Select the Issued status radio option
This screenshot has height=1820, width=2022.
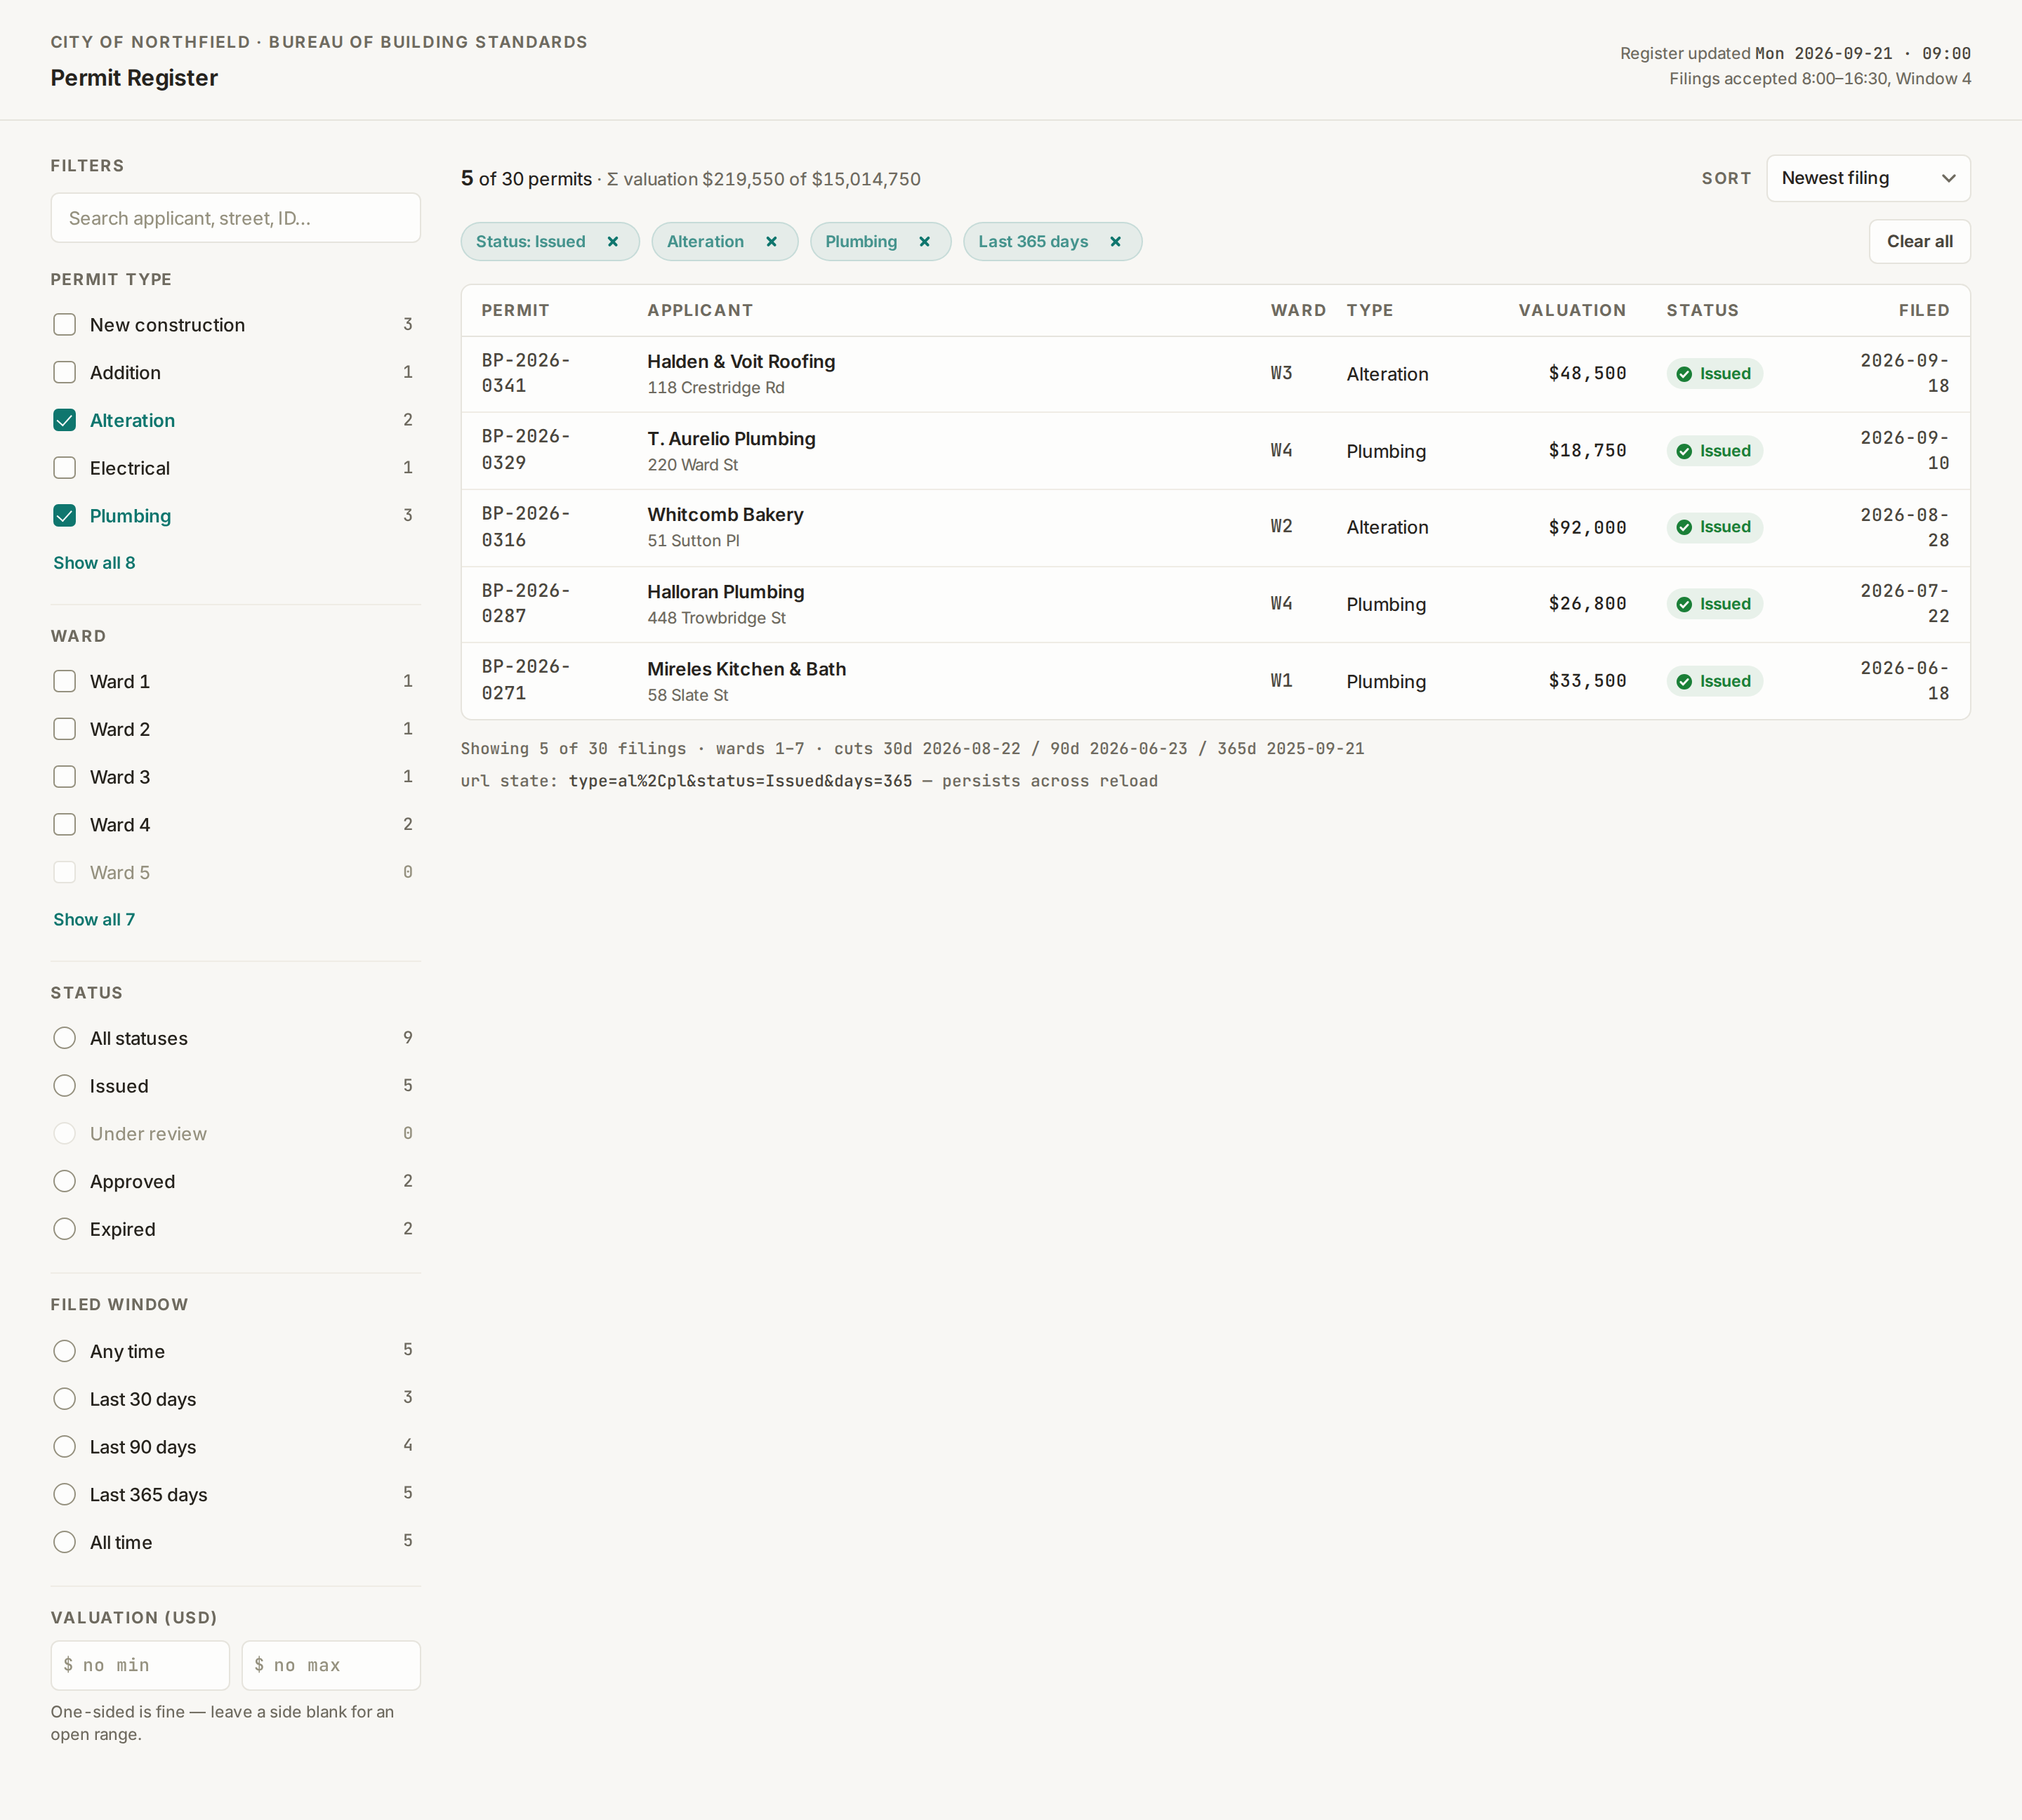65,1086
